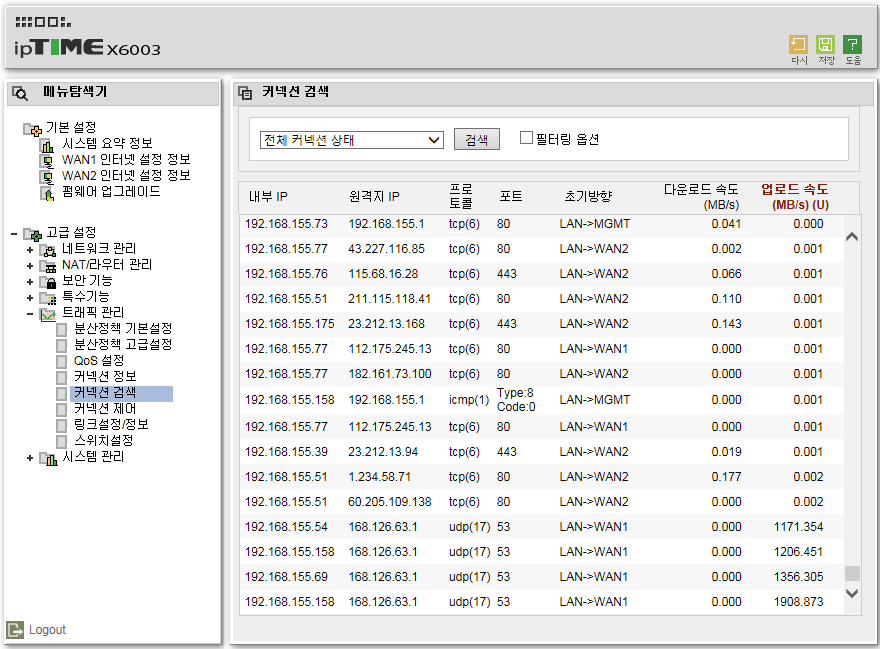Expand the 네트워크 관리 tree node
The height and width of the screenshot is (649, 880).
pyautogui.click(x=30, y=249)
